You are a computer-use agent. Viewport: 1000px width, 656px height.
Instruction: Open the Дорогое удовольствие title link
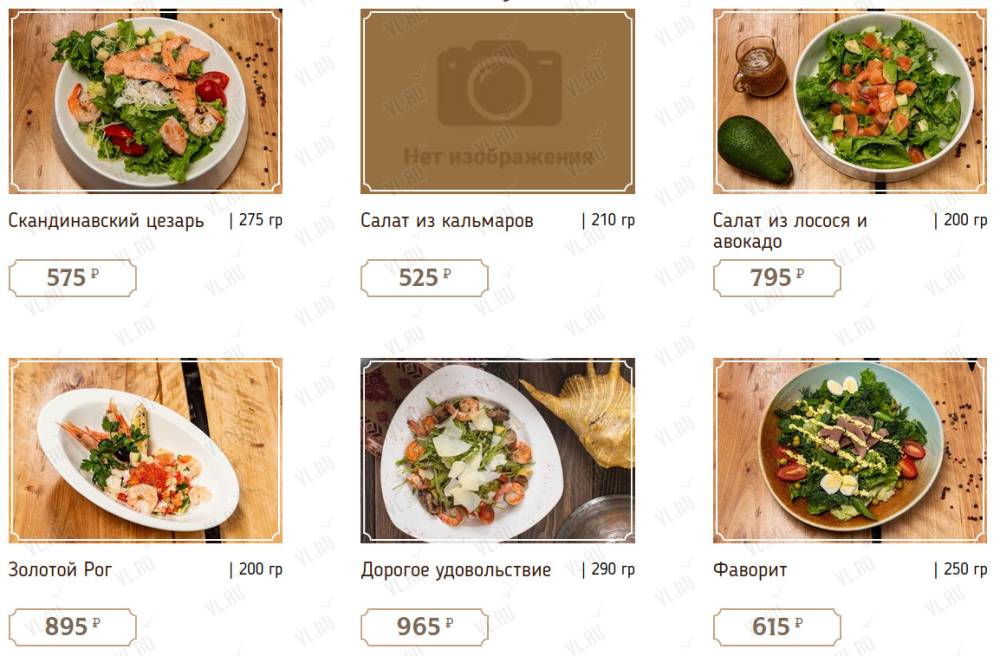pos(455,569)
